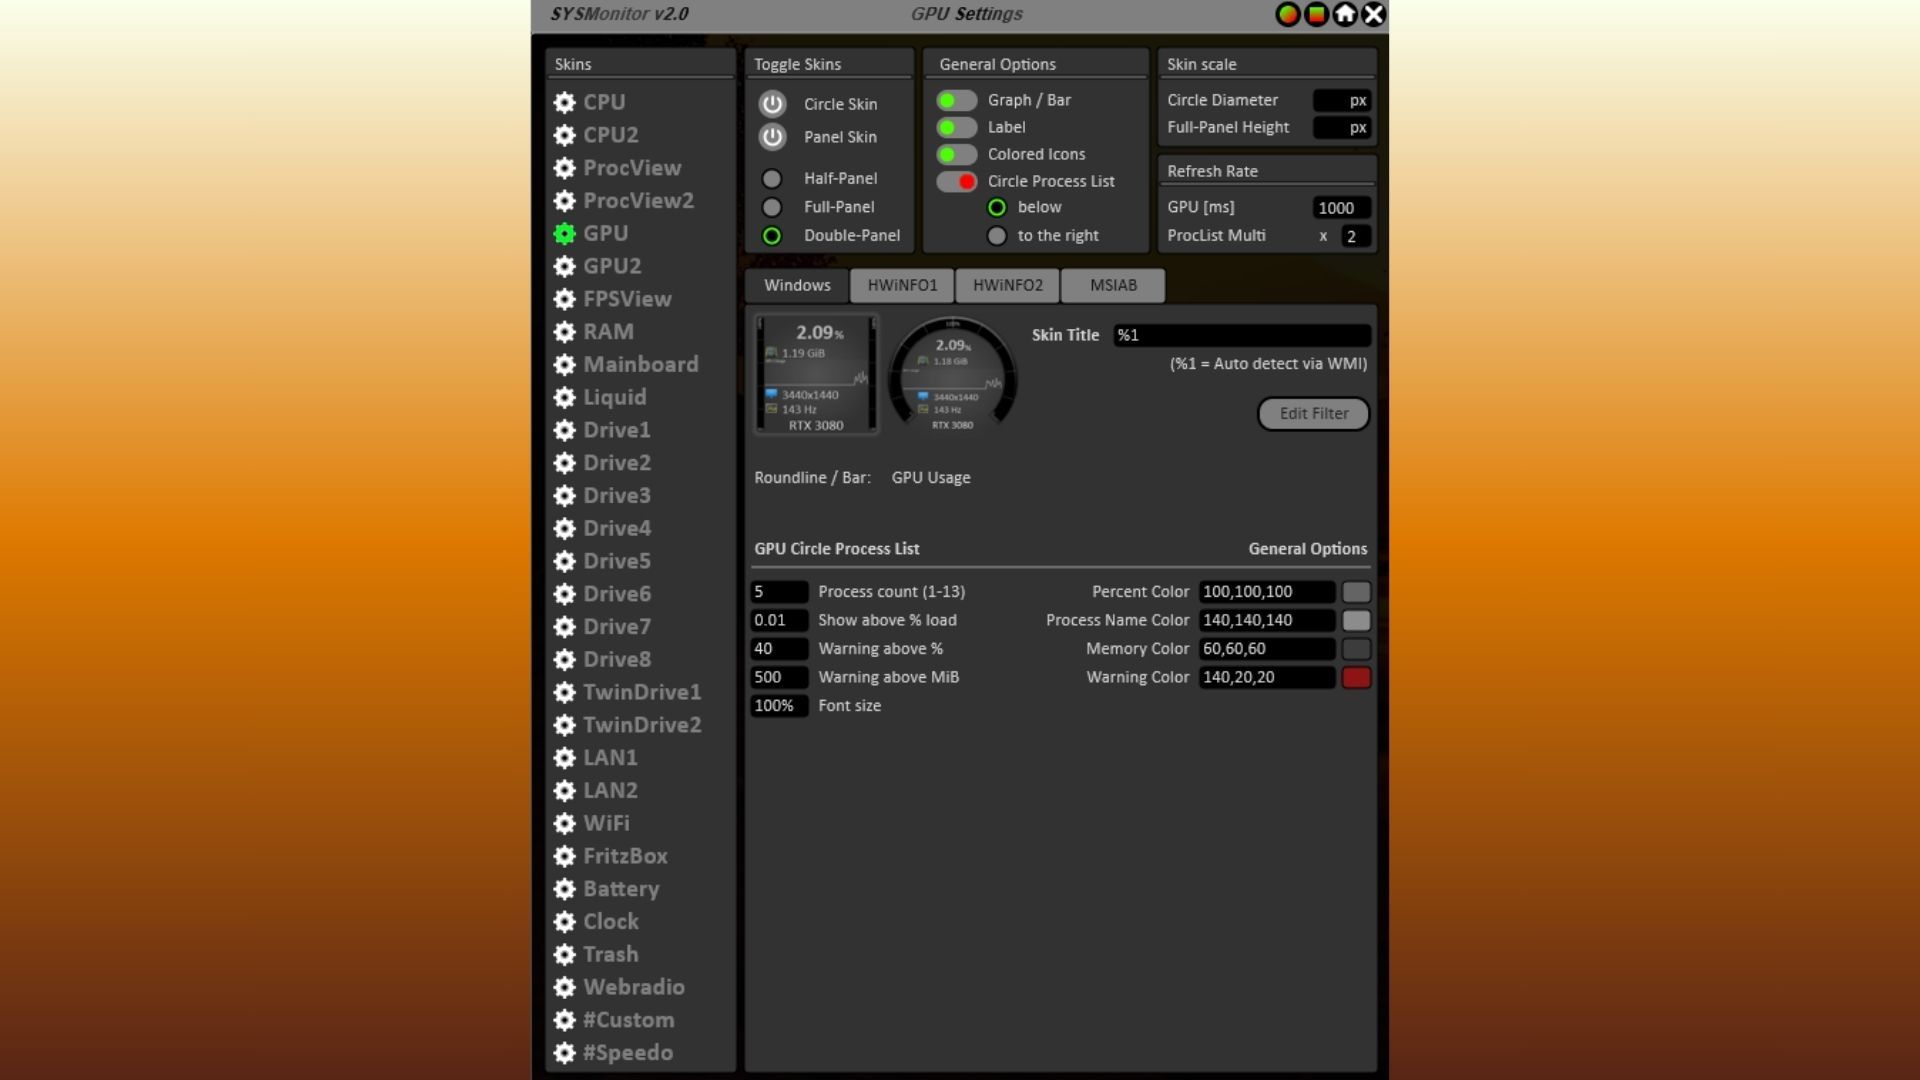Click the Process Name Color swatch

pyautogui.click(x=1356, y=620)
